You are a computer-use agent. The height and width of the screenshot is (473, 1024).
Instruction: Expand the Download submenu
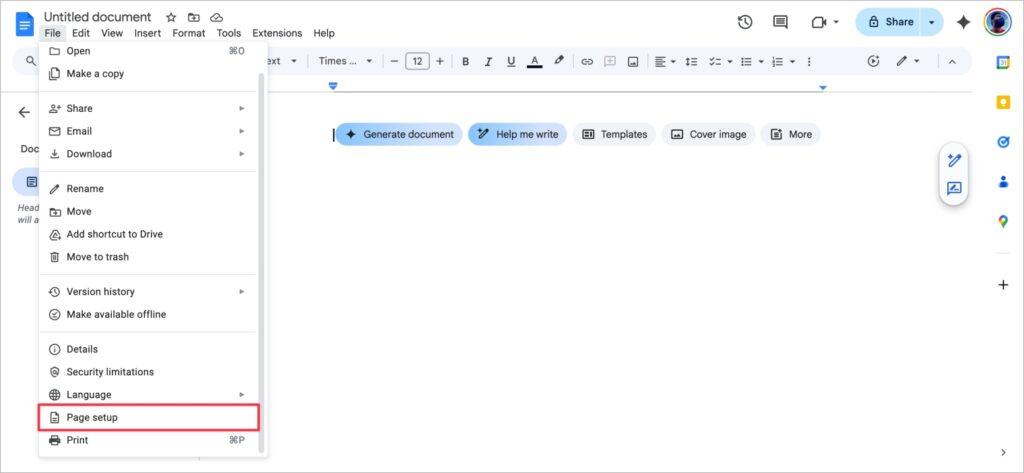tap(149, 154)
